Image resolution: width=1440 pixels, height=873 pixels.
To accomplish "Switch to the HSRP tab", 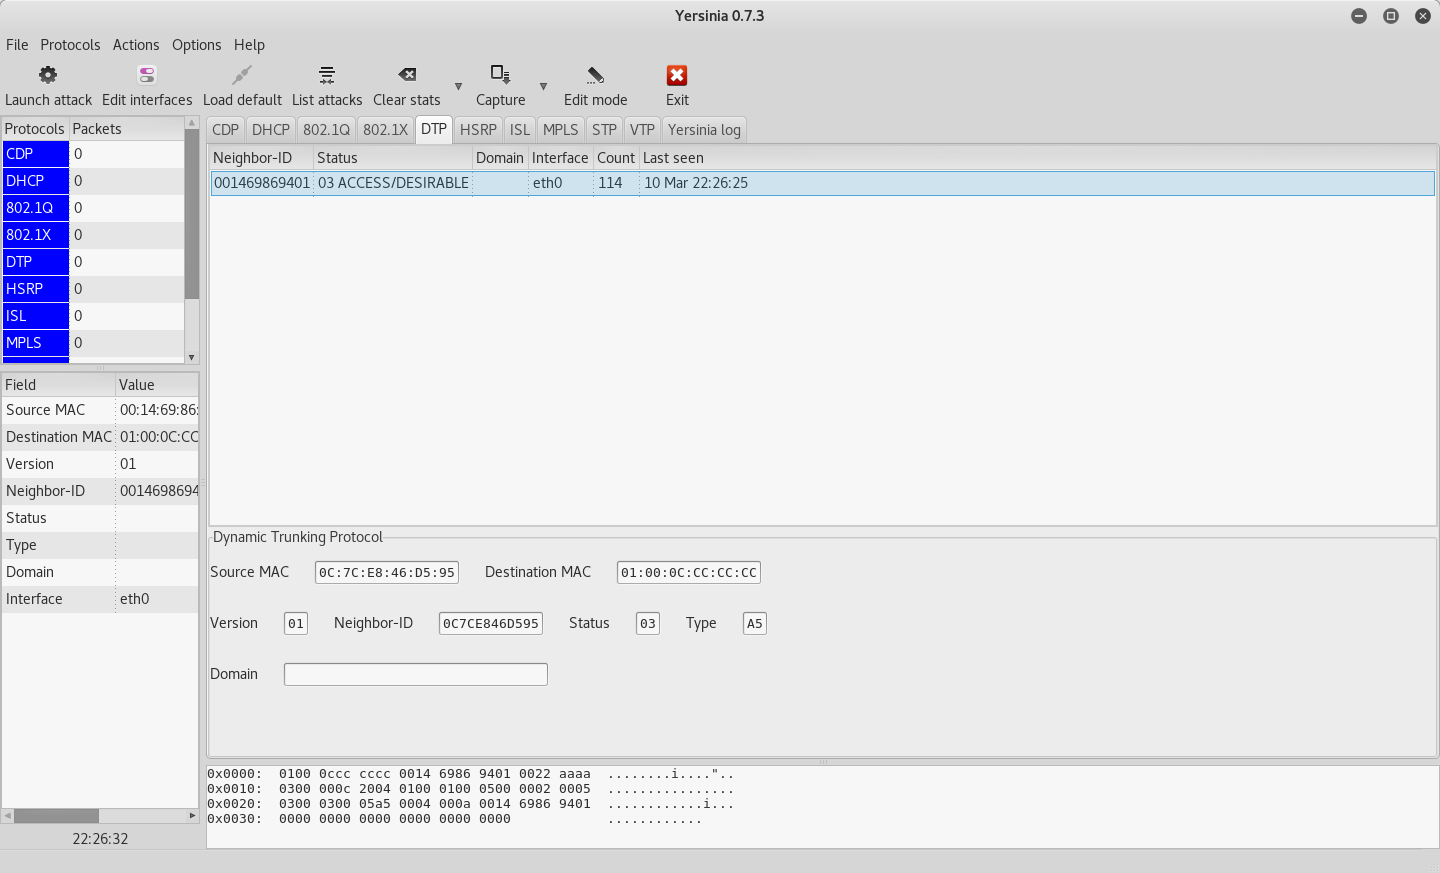I will coord(478,130).
